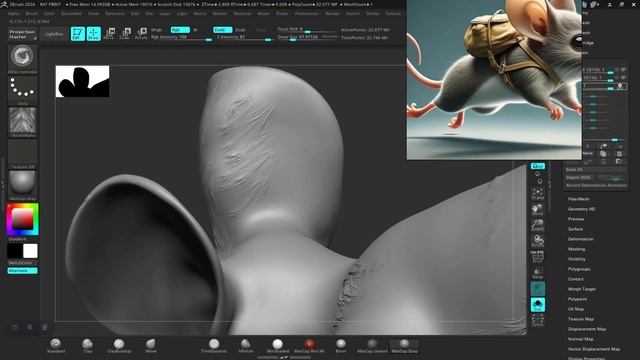
Task: Expand the Polygroups subpalette
Action: (579, 269)
